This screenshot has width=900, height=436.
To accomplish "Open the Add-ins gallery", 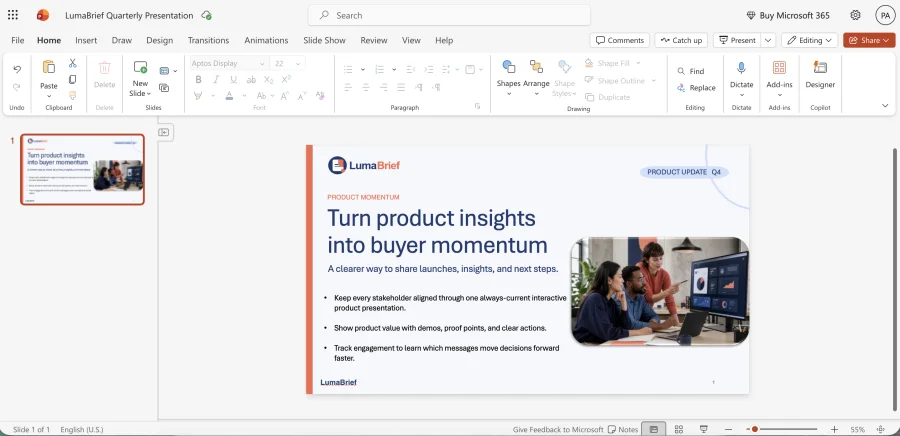I will point(779,77).
